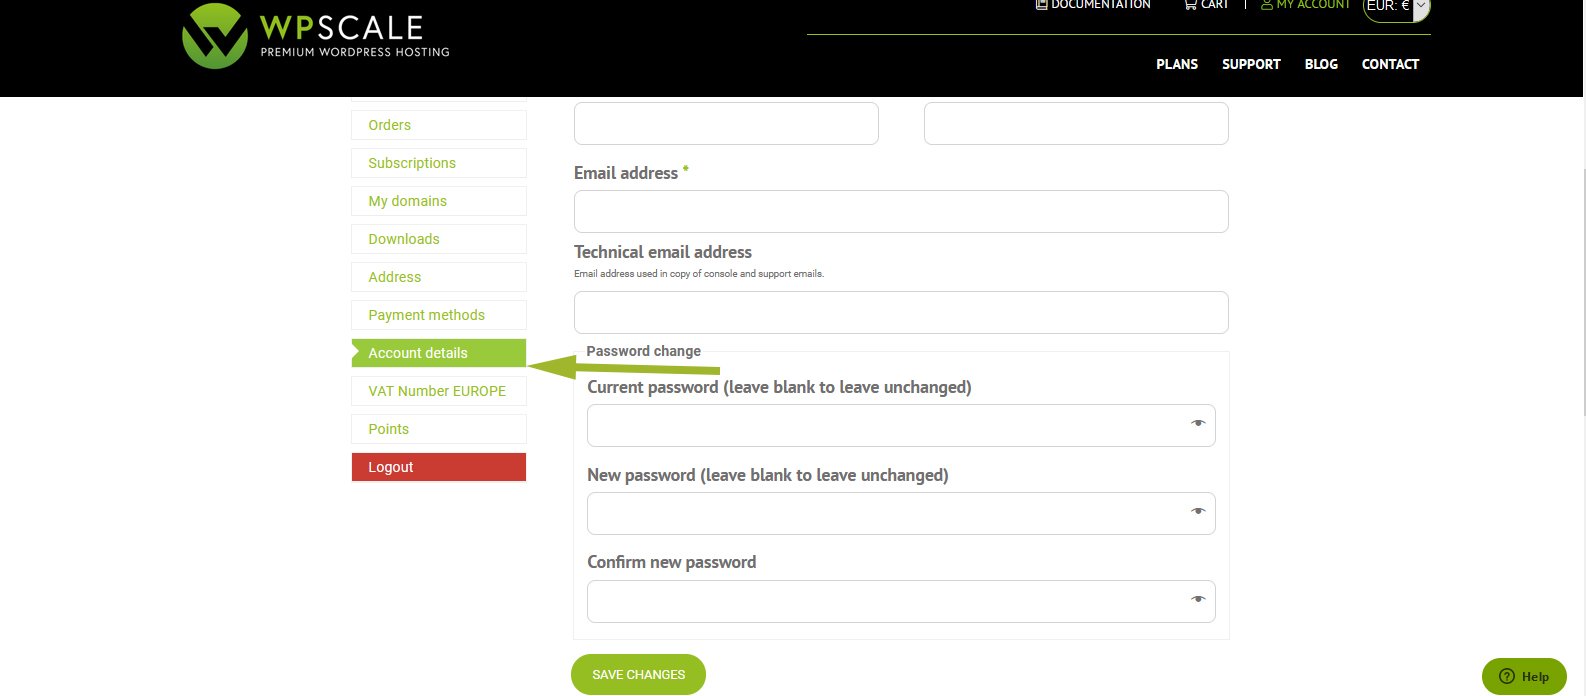Open the VAT Number EUROPE section
The width and height of the screenshot is (1586, 696).
[438, 391]
